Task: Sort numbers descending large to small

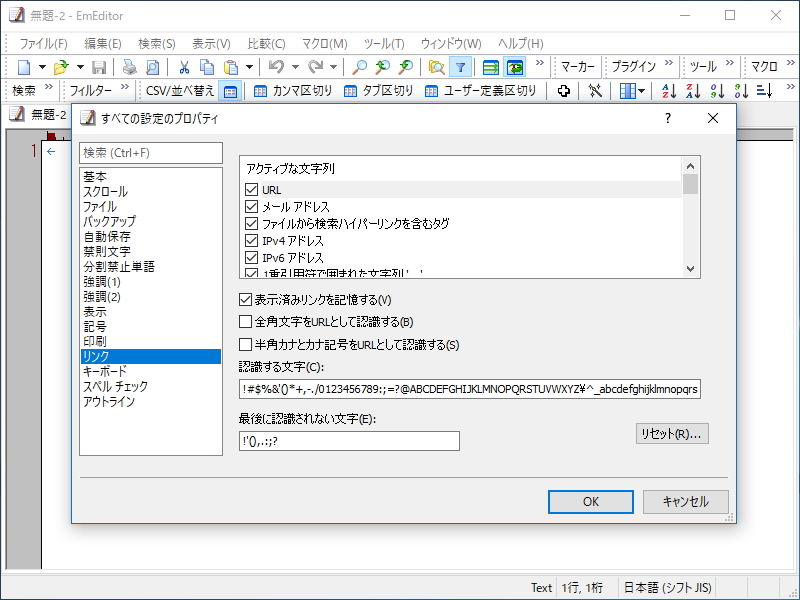Action: click(x=741, y=91)
